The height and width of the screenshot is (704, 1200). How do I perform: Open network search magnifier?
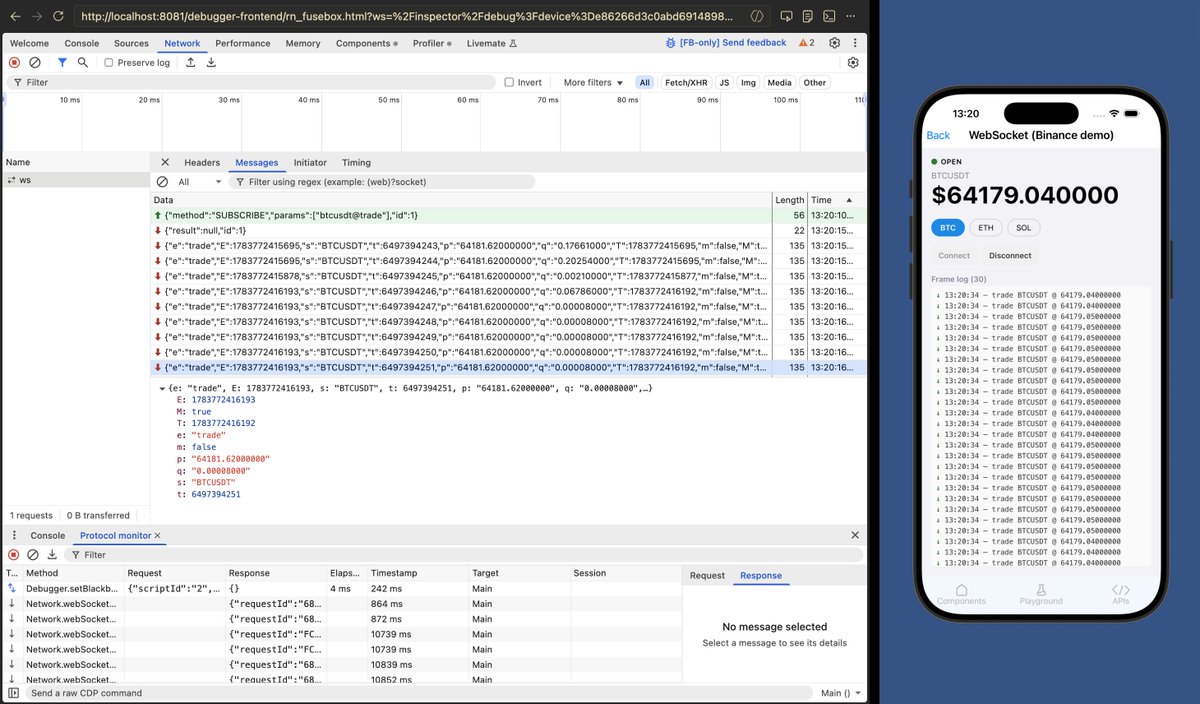point(83,62)
